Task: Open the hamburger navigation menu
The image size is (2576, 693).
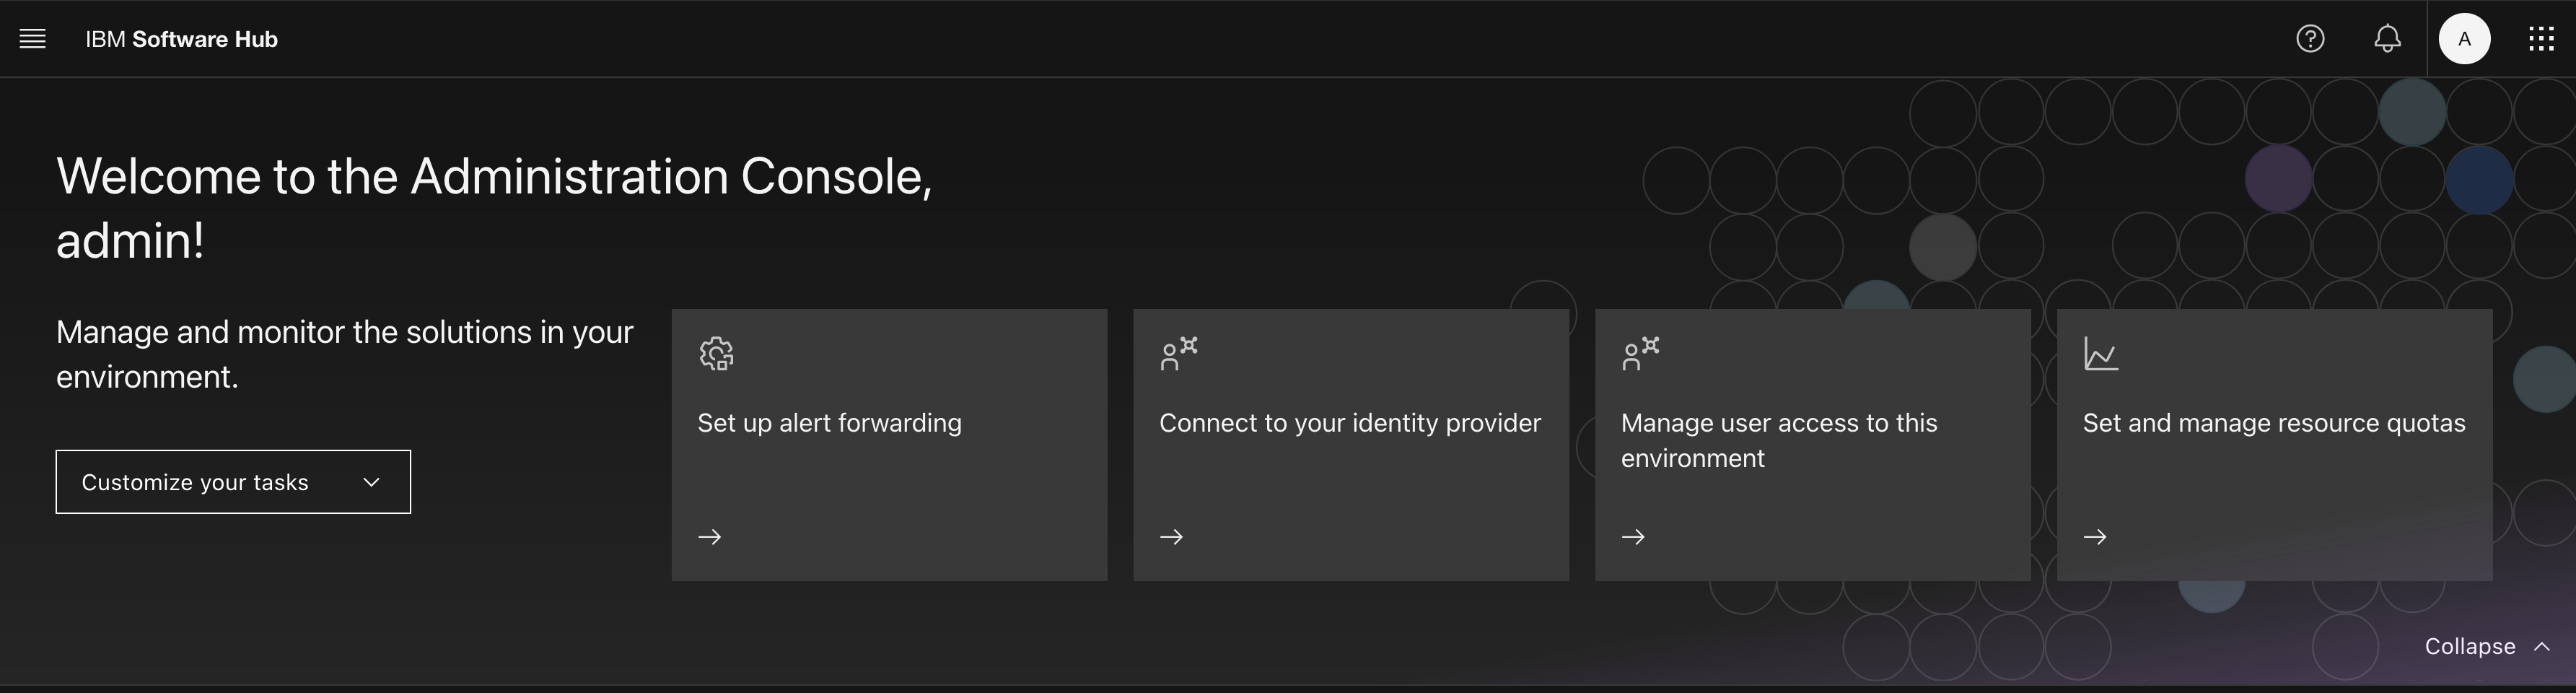Action: click(33, 39)
